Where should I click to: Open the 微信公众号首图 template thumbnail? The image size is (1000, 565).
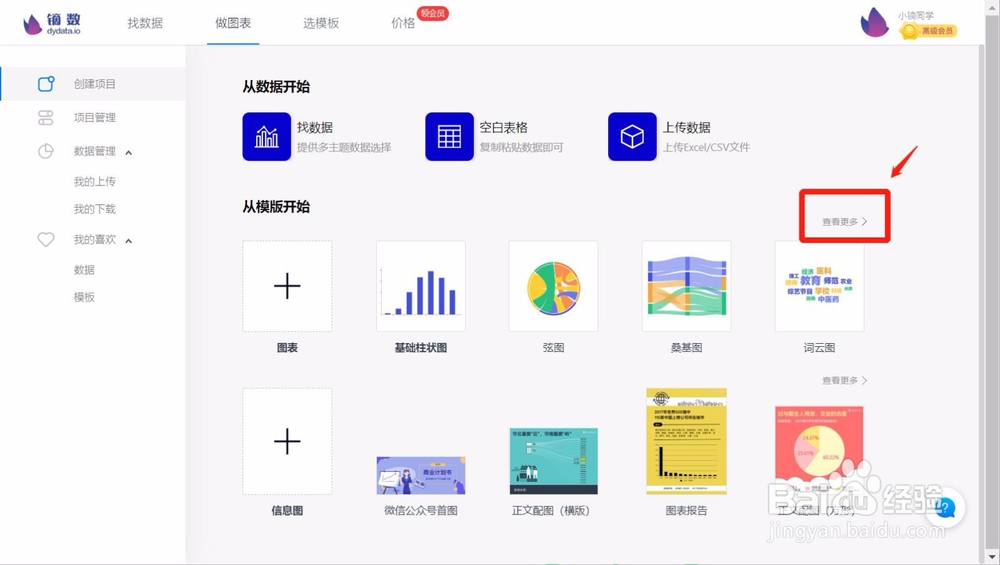[x=421, y=475]
